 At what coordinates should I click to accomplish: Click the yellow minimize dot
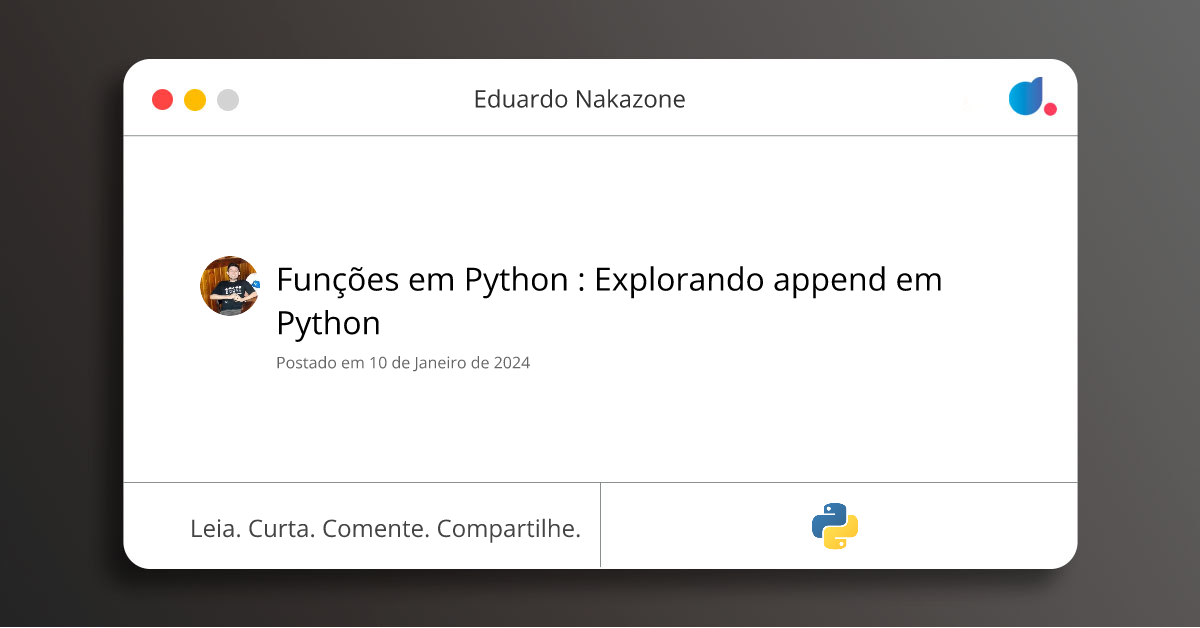coord(195,100)
